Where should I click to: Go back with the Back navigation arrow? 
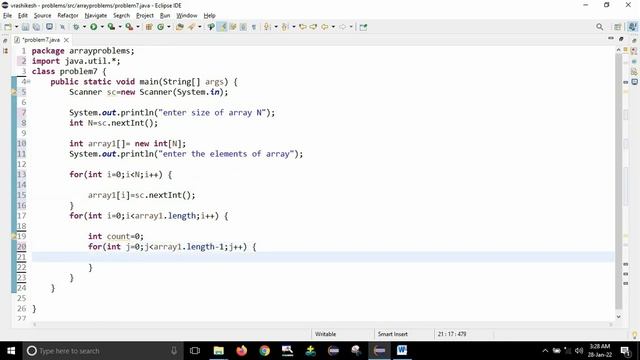click(325, 27)
